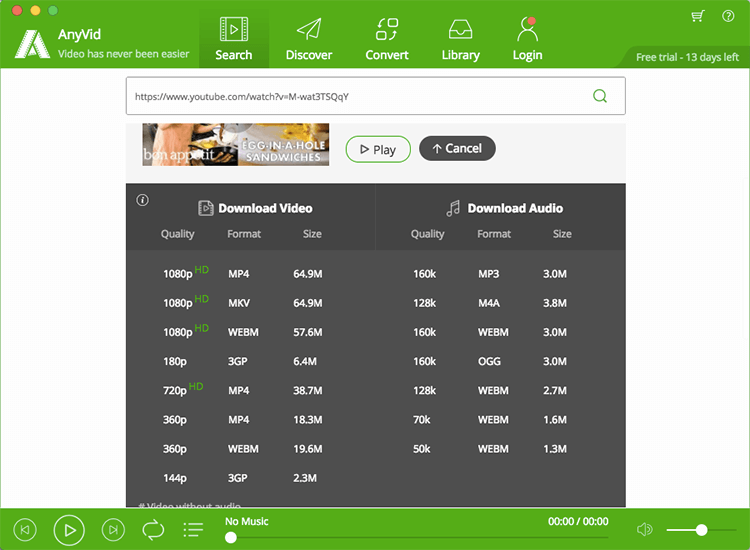Screen dimensions: 750x550
Task: Open the Discover tab
Action: [x=309, y=39]
